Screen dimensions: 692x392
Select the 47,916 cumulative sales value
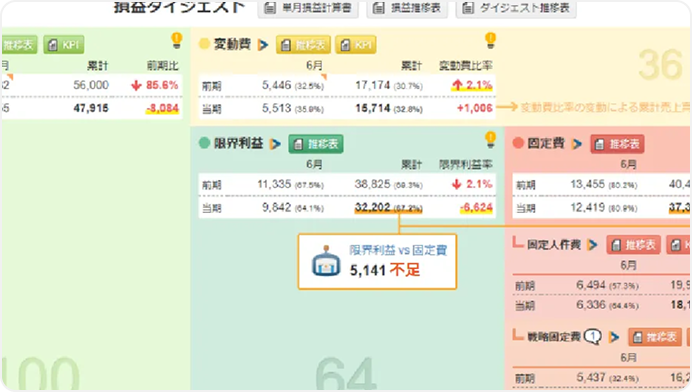tap(91, 108)
